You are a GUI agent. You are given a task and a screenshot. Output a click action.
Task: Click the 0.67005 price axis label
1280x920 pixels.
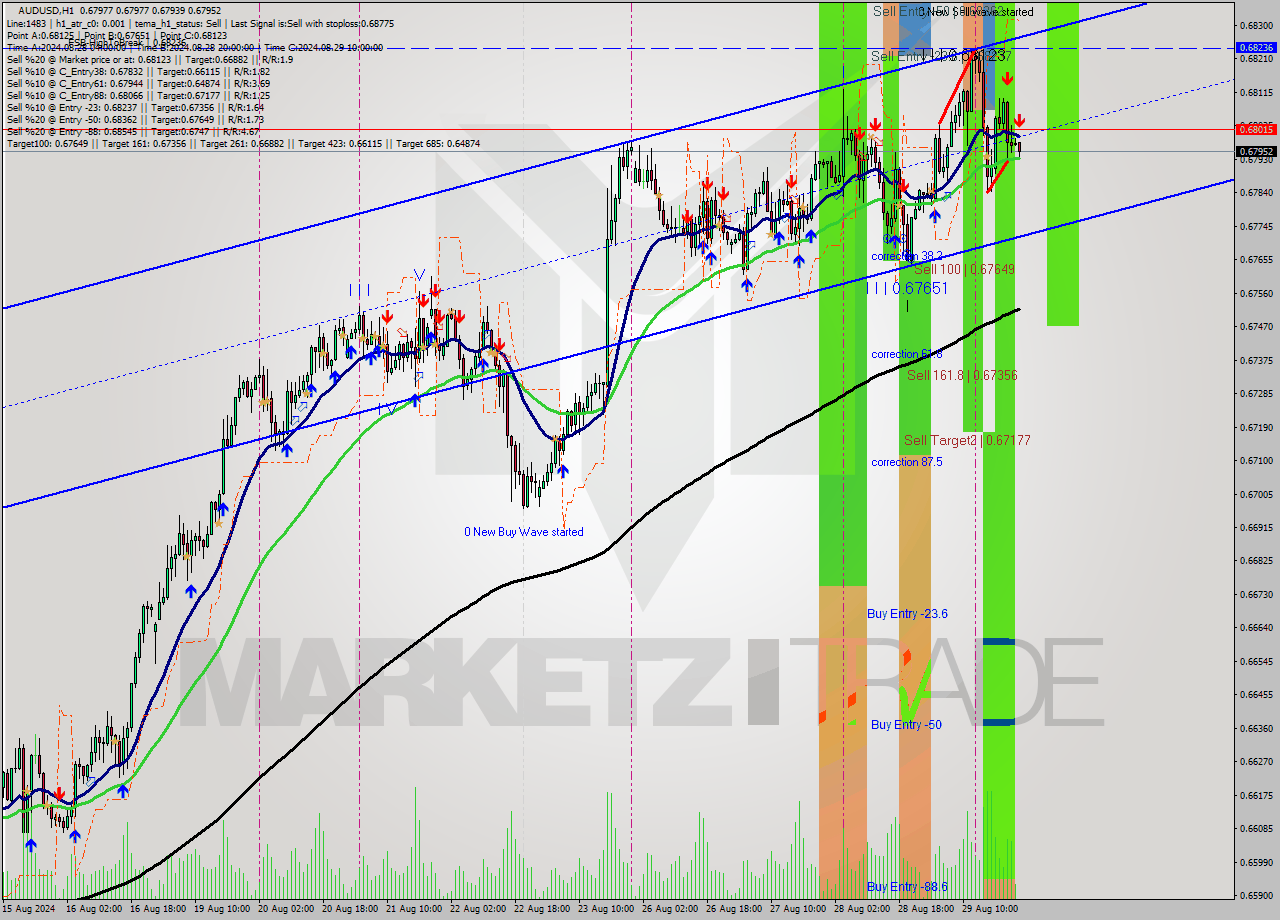(x=1256, y=494)
